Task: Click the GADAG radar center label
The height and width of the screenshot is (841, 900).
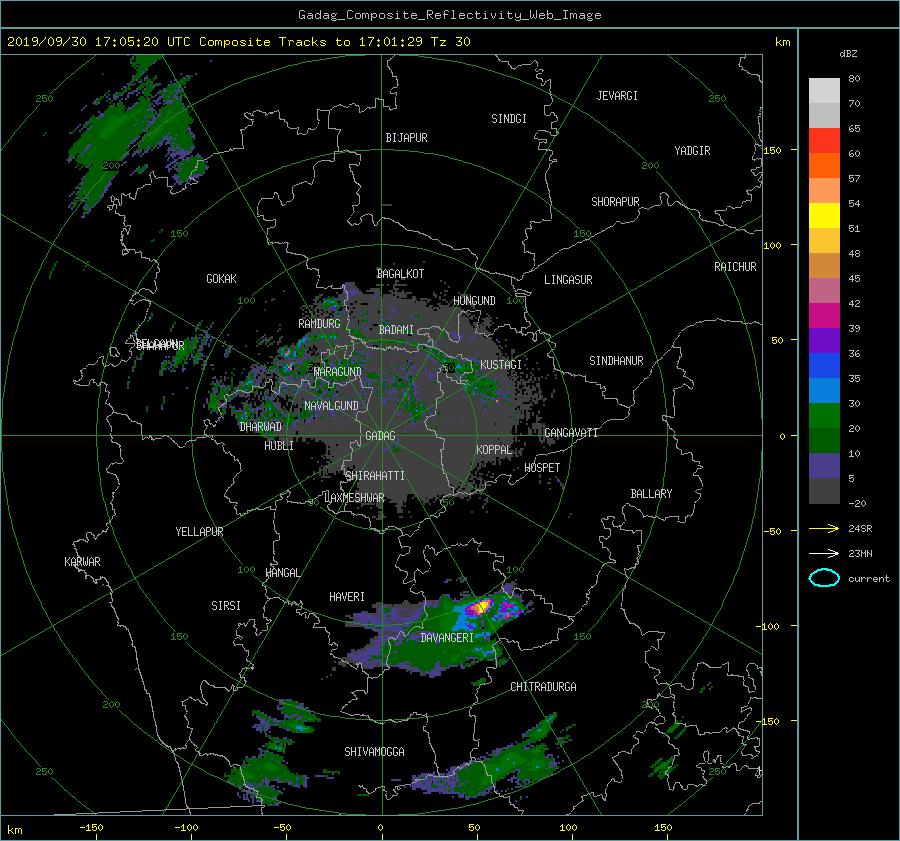Action: 380,436
